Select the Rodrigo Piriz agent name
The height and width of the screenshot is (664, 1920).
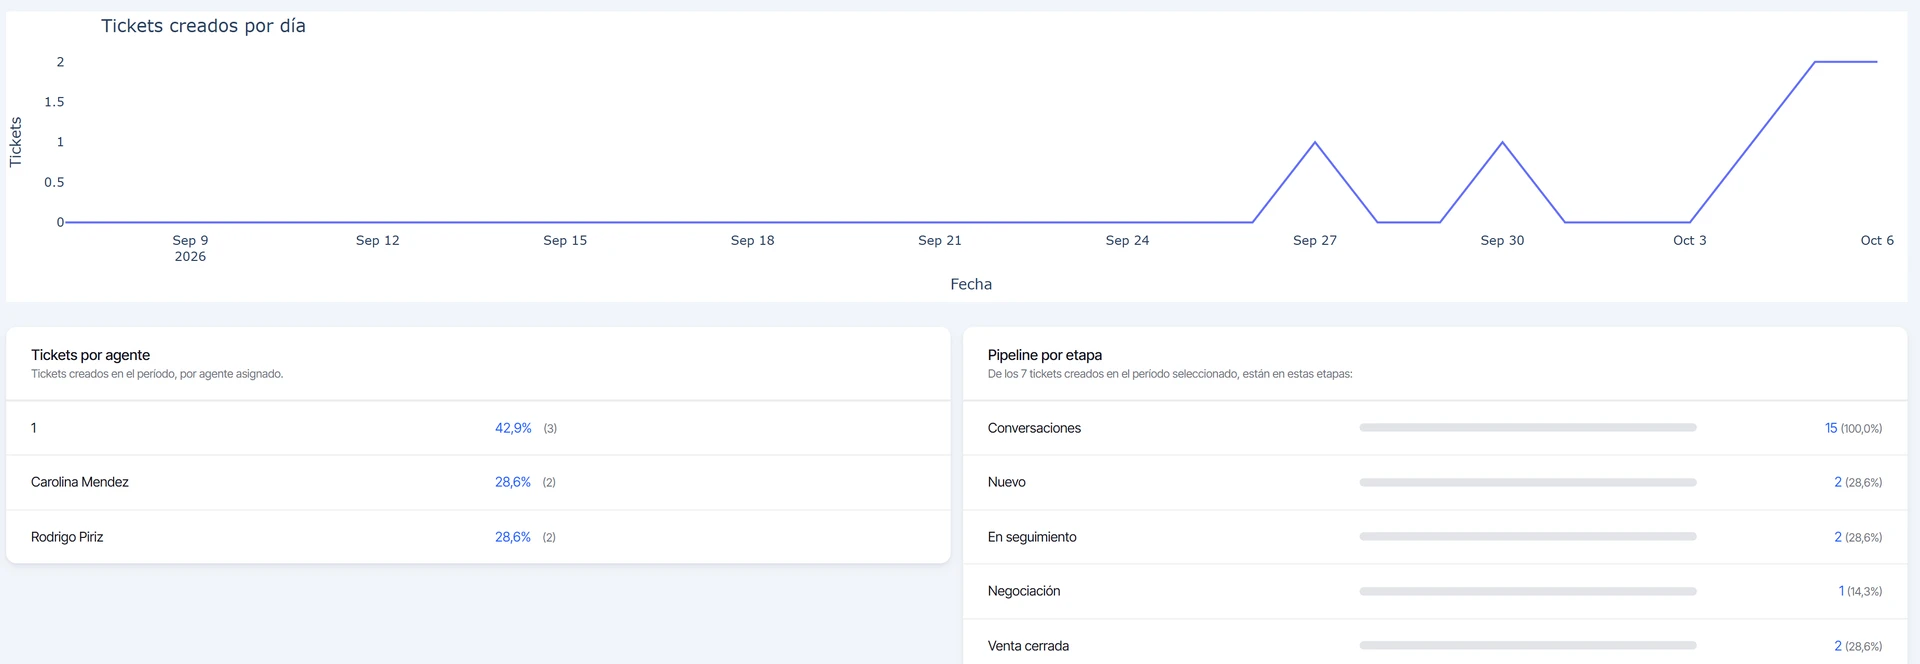point(67,537)
